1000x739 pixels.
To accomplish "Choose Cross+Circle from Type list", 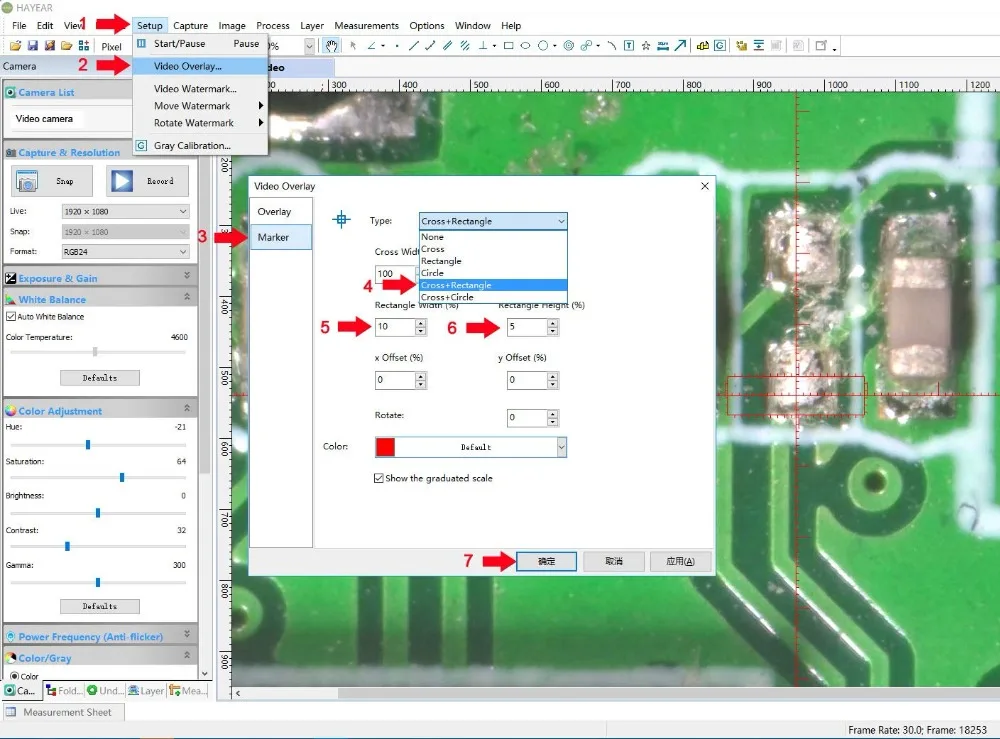I will [x=447, y=297].
